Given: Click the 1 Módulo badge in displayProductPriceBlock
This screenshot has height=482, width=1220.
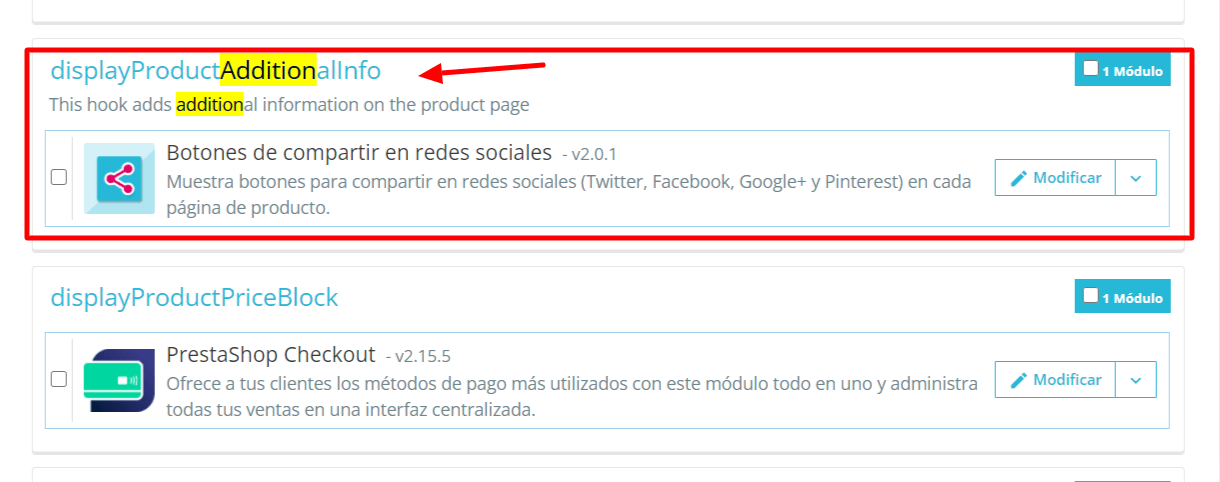Looking at the screenshot, I should 1122,297.
